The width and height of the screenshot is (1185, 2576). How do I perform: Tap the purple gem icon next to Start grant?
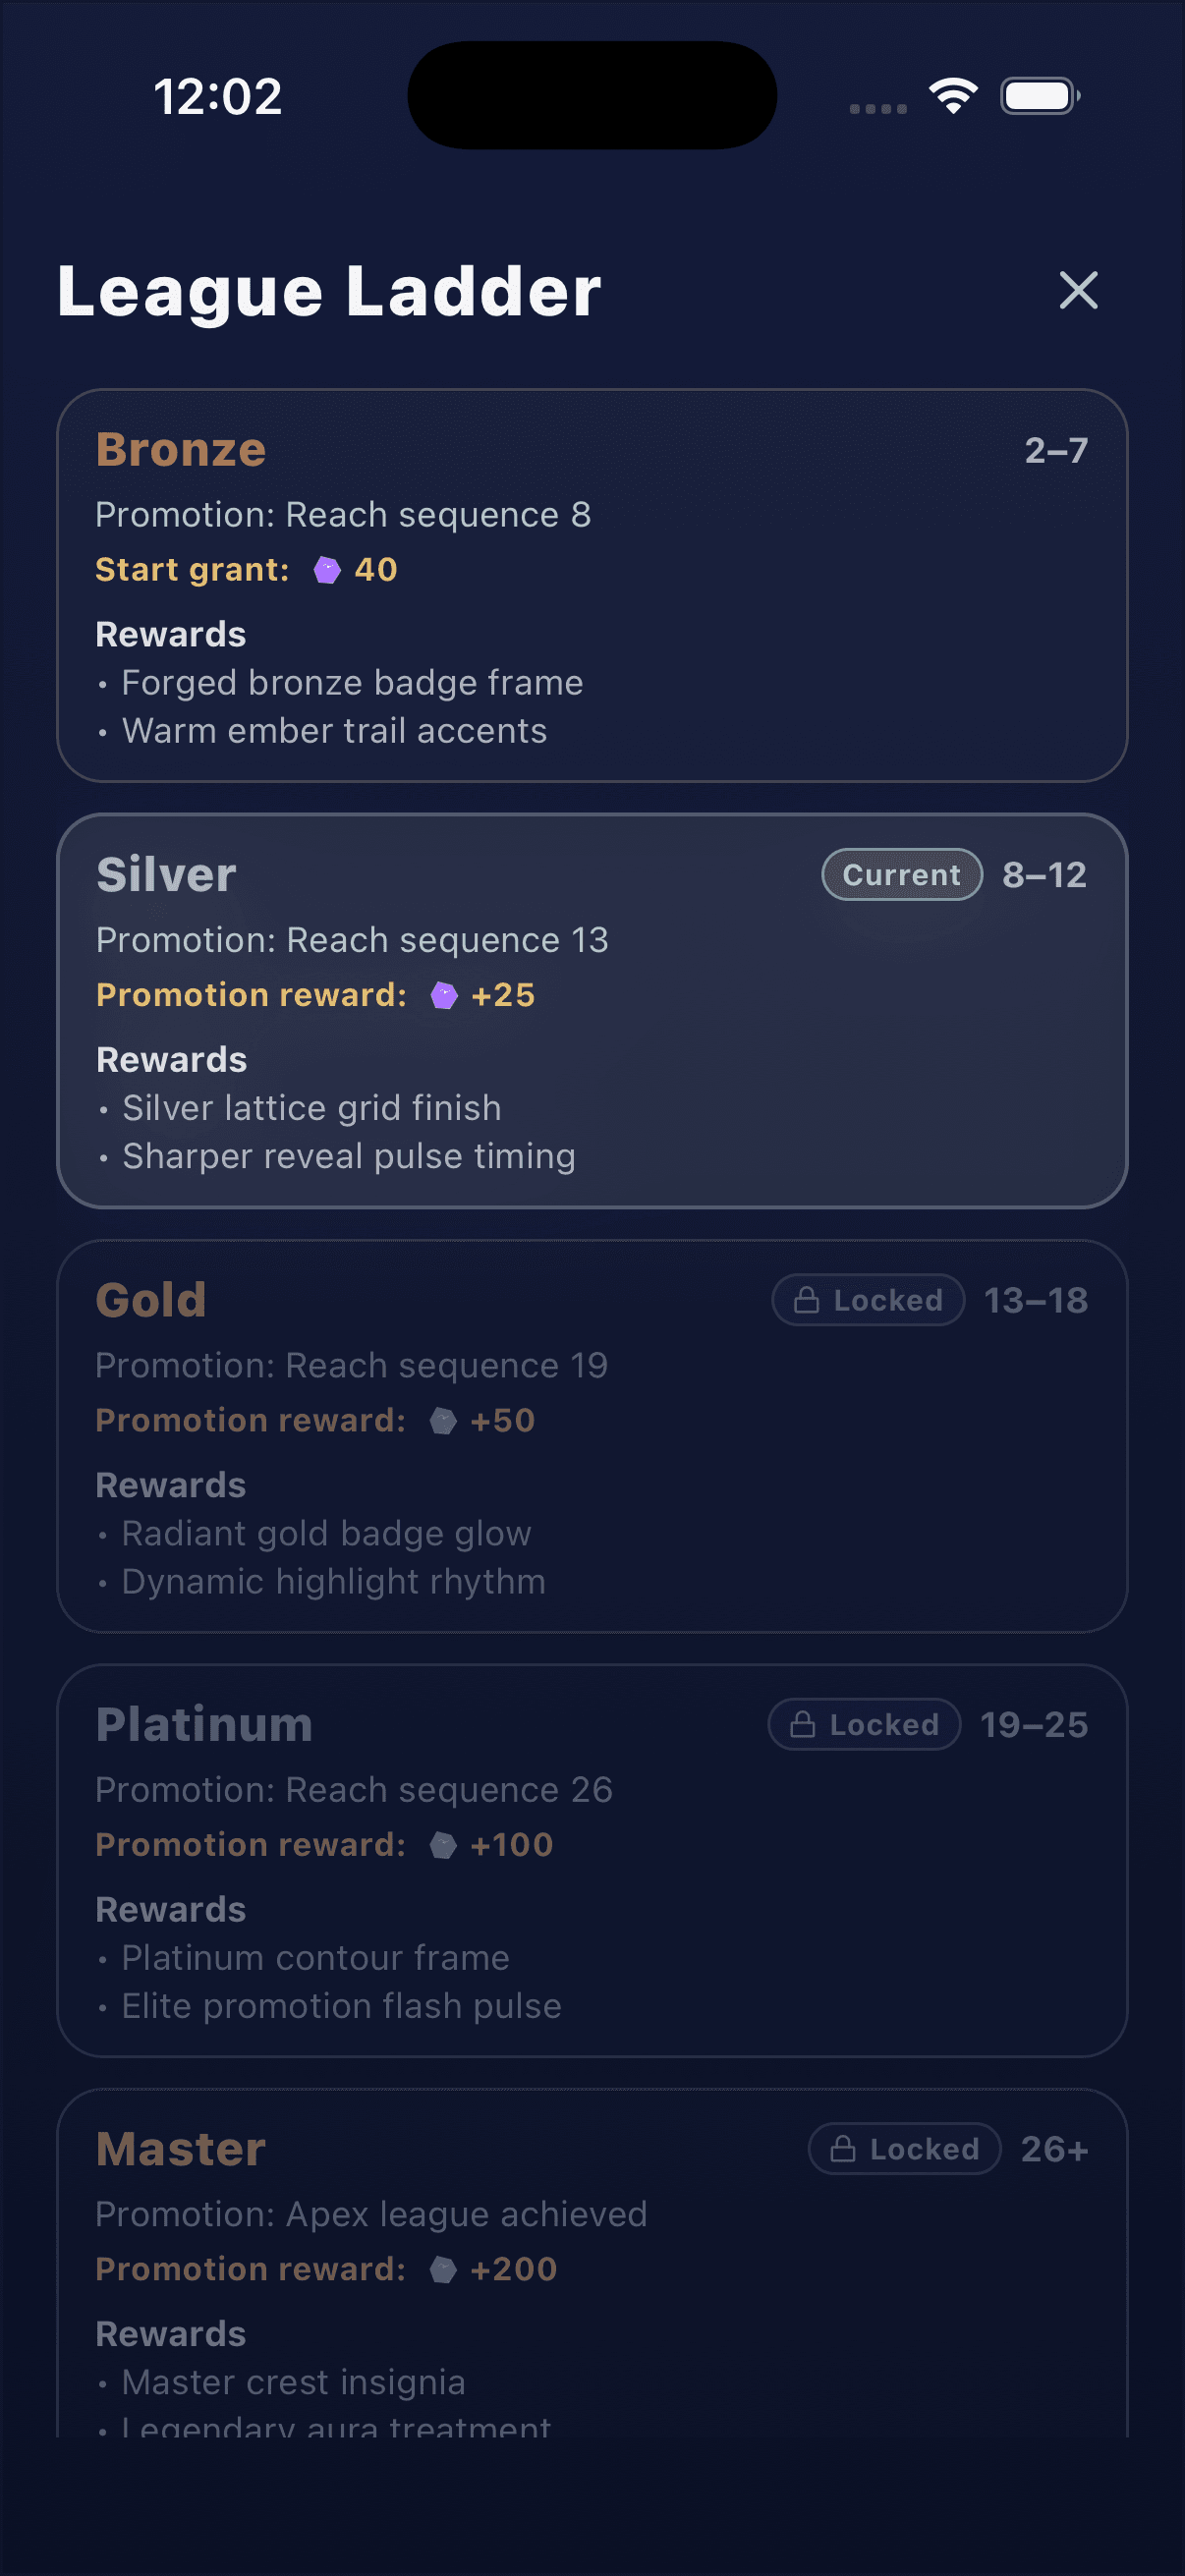click(328, 570)
